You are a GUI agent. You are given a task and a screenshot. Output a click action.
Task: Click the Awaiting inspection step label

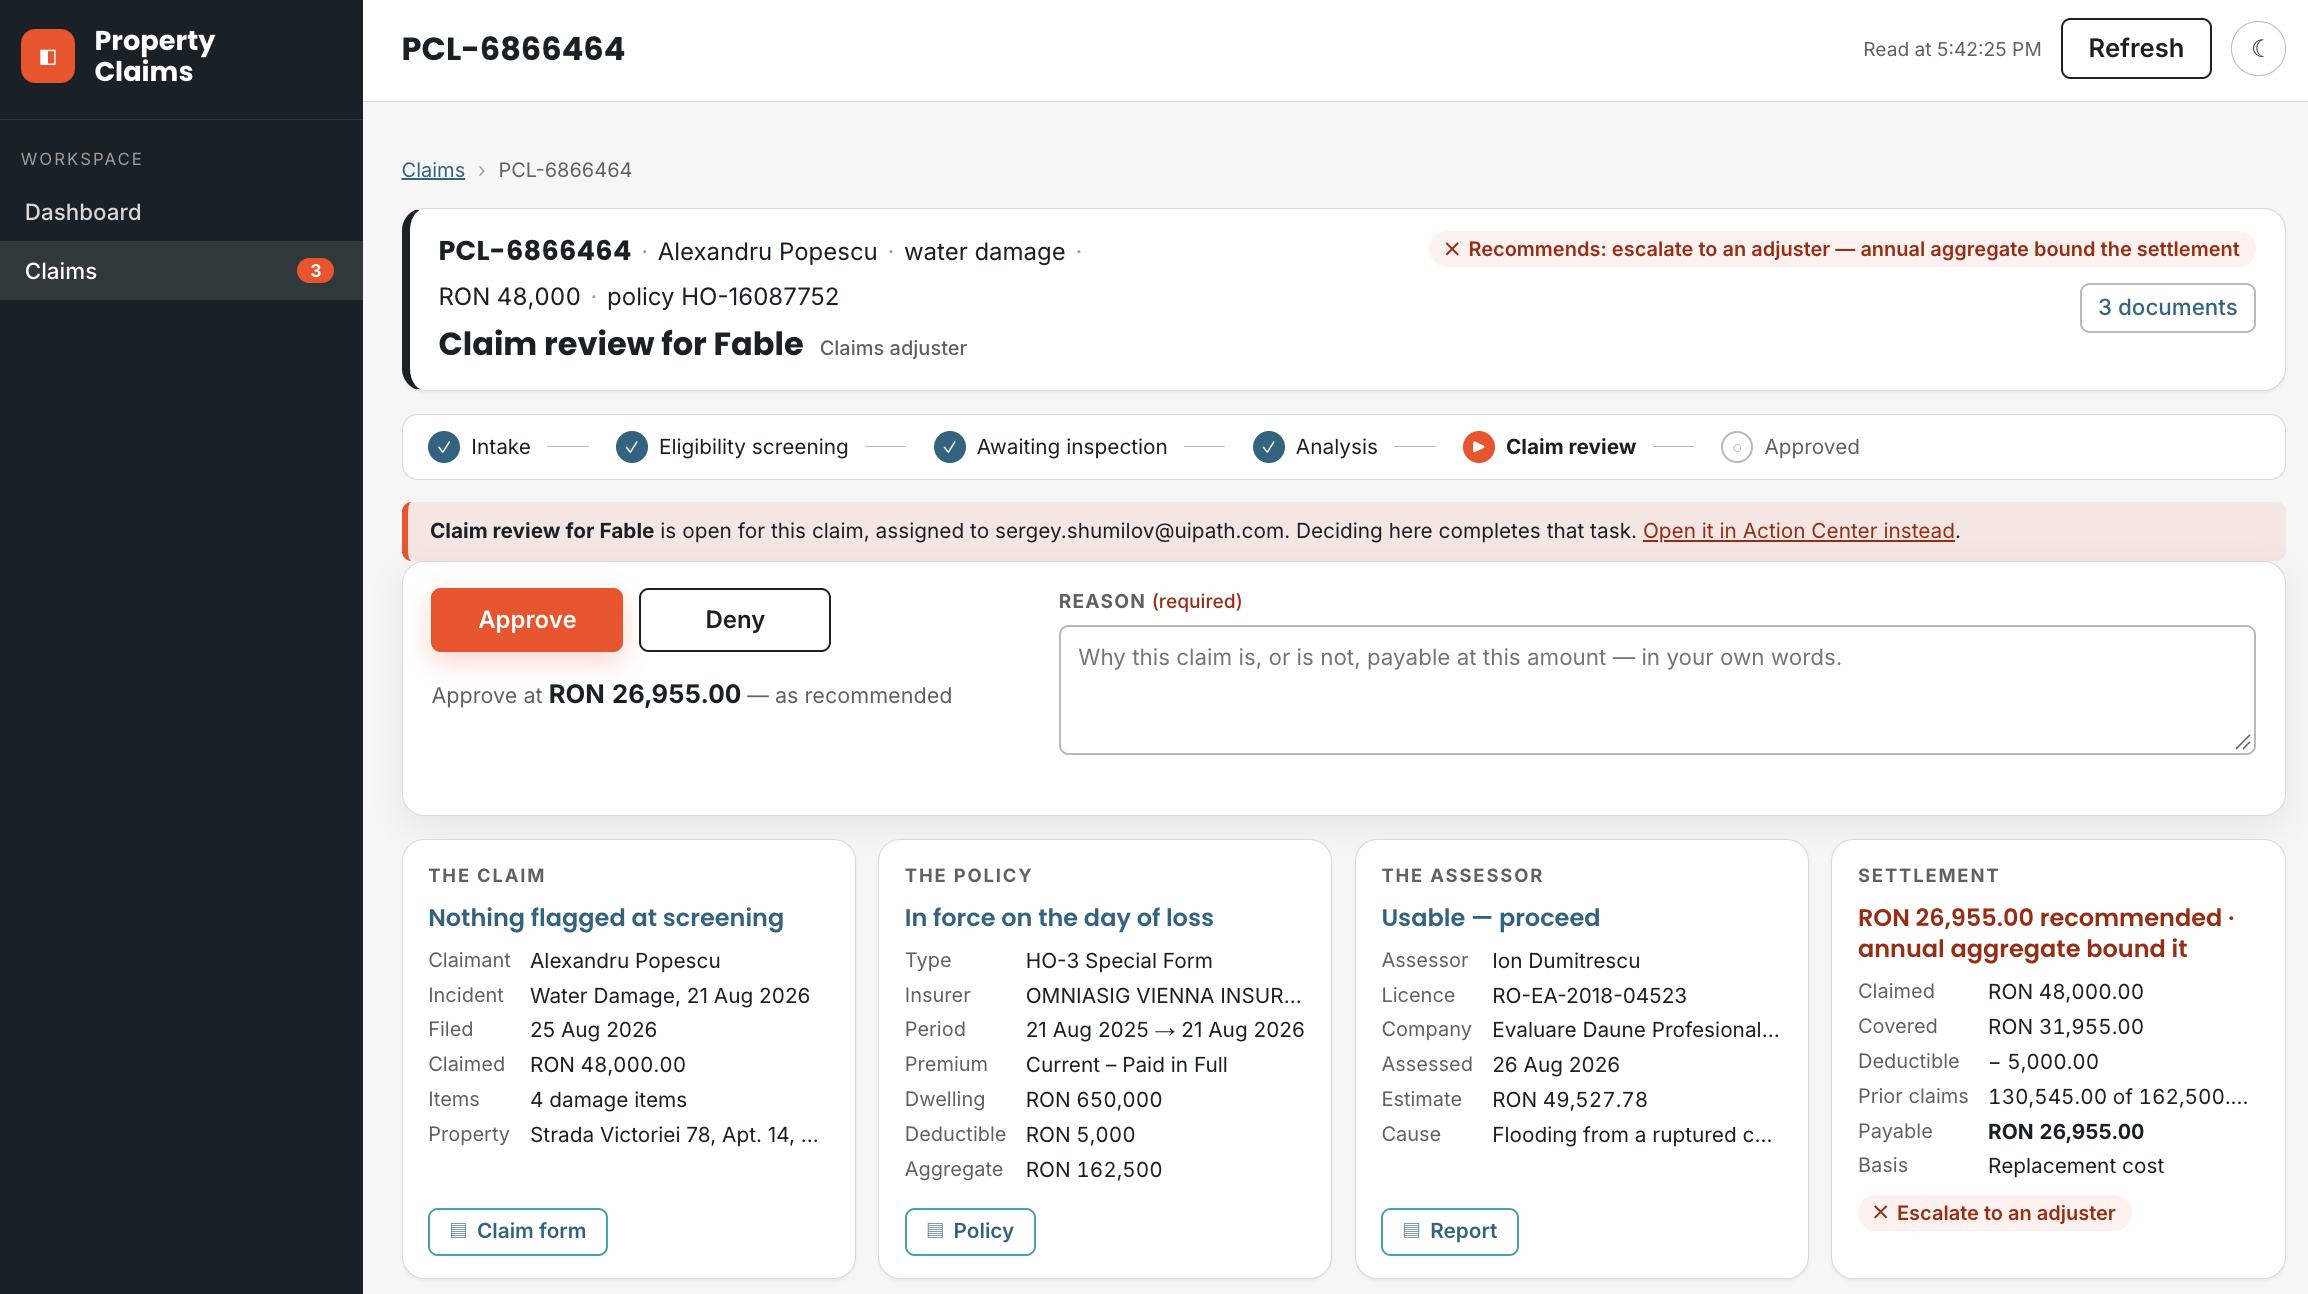(1072, 447)
